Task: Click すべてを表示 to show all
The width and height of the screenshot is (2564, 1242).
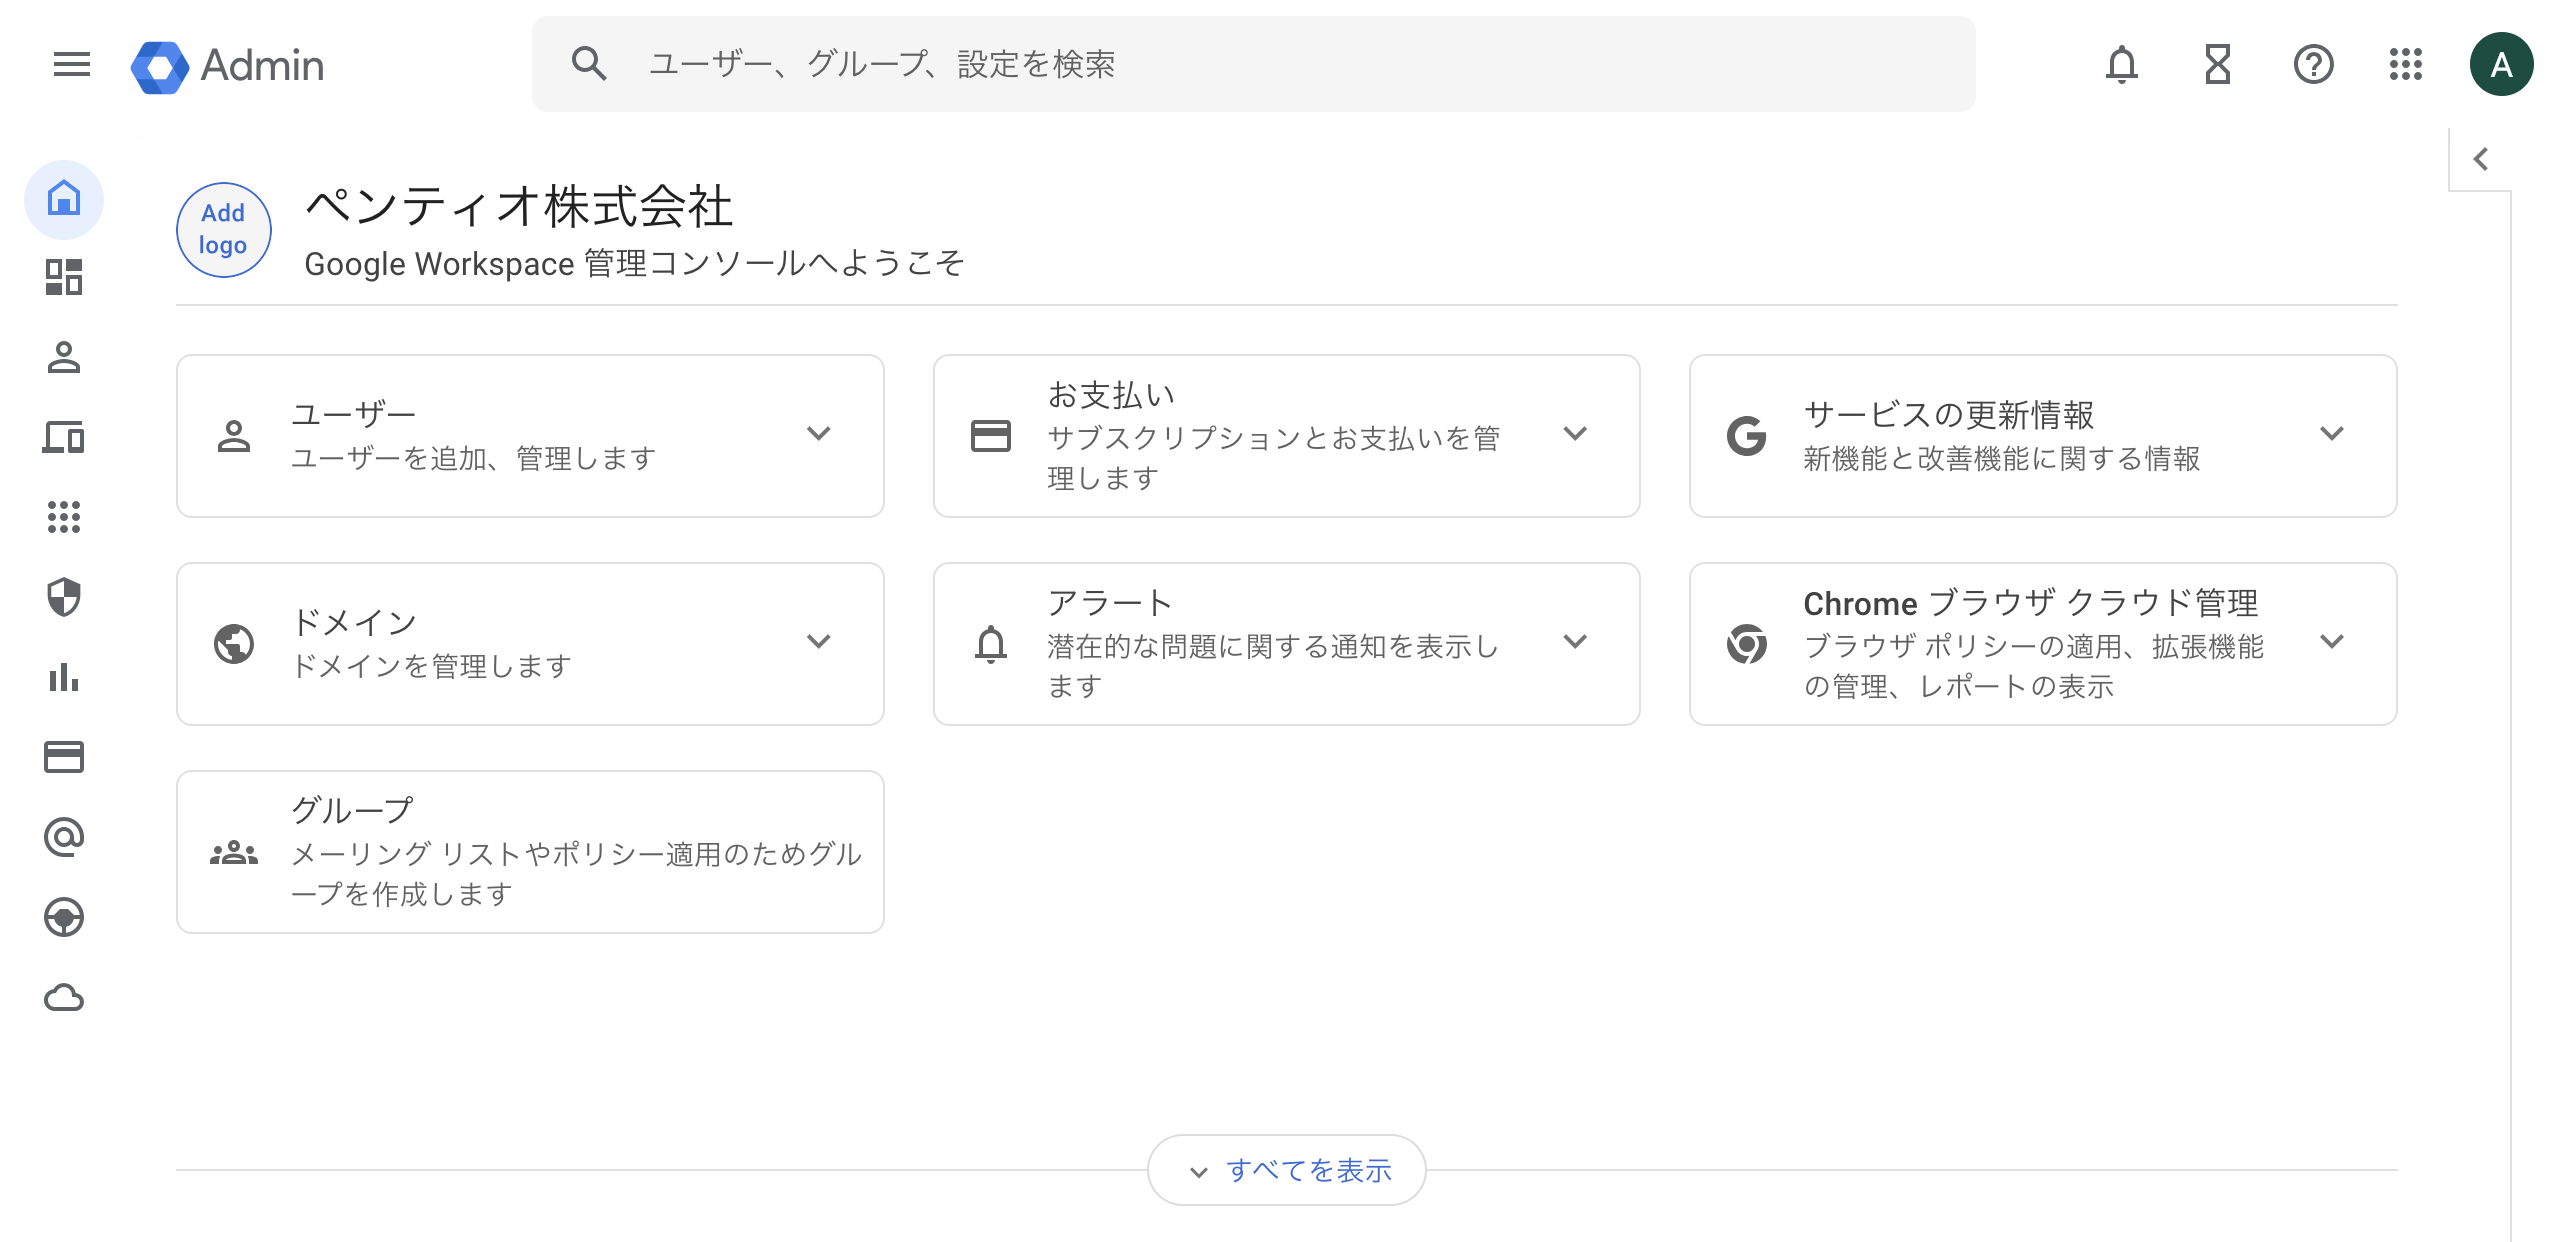Action: click(x=1287, y=1170)
